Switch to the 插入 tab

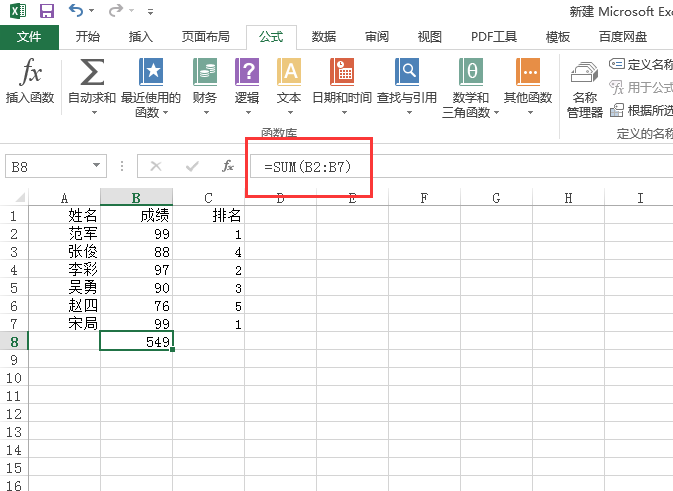pyautogui.click(x=141, y=37)
